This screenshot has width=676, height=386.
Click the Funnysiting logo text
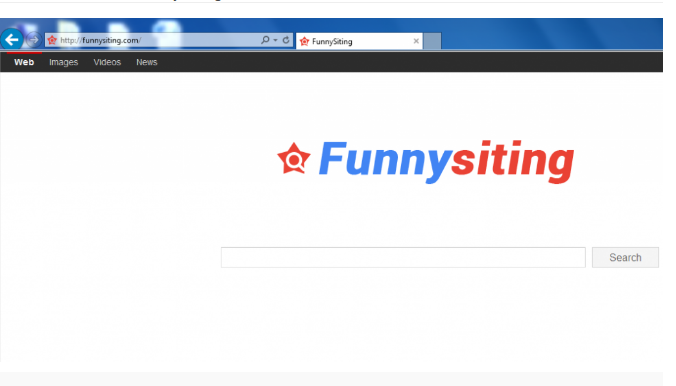(x=446, y=161)
